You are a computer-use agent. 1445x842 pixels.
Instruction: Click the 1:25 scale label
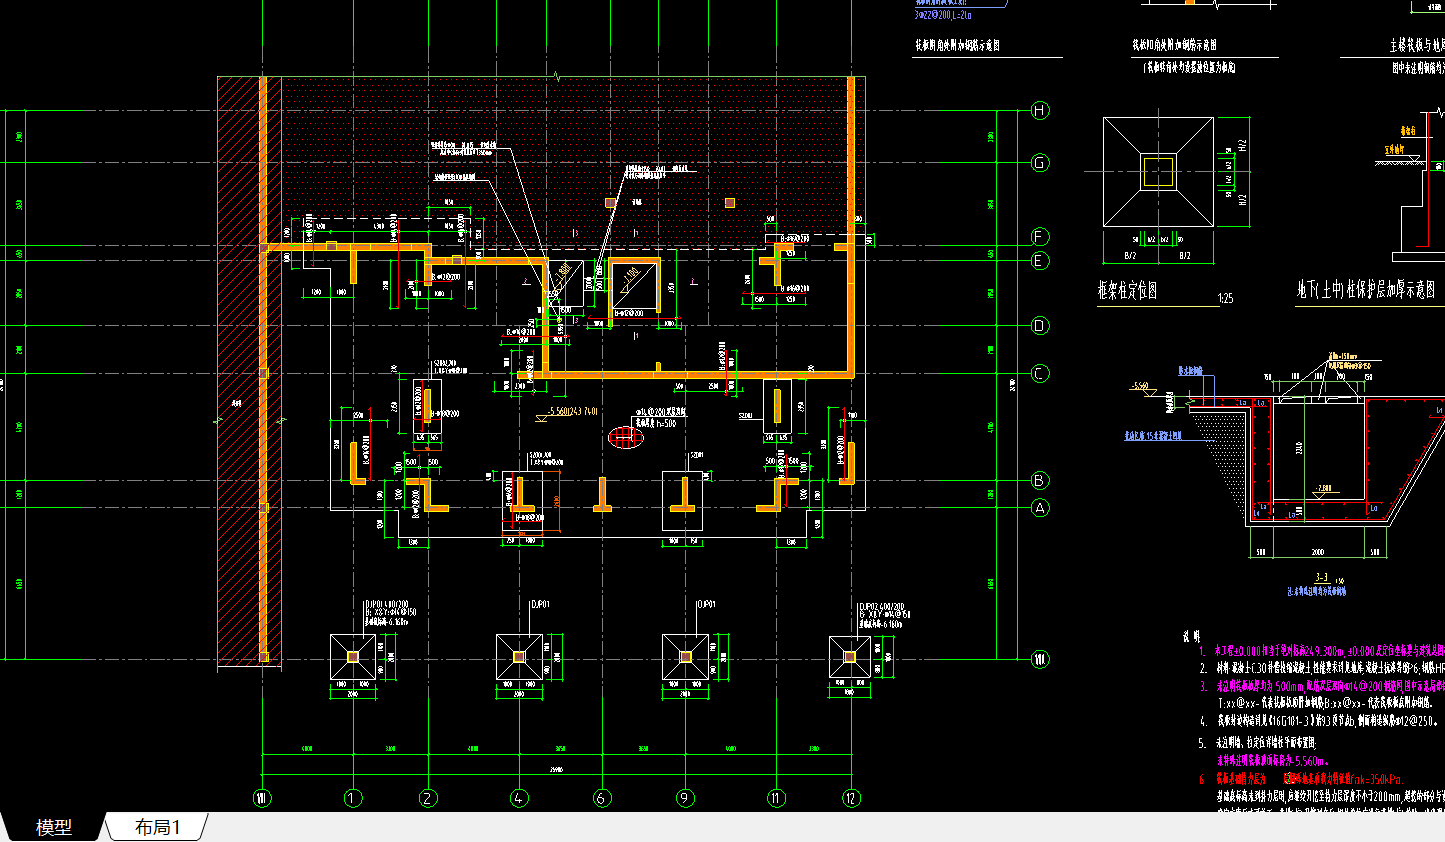(x=1225, y=298)
